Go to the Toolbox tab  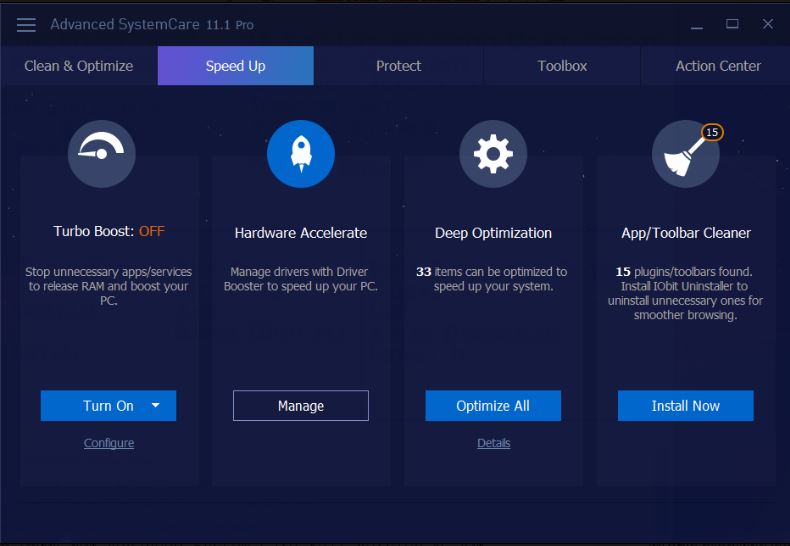point(562,65)
